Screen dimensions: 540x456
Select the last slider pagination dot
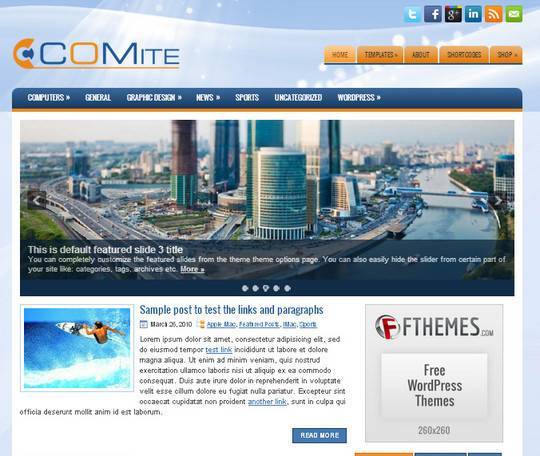(x=287, y=288)
